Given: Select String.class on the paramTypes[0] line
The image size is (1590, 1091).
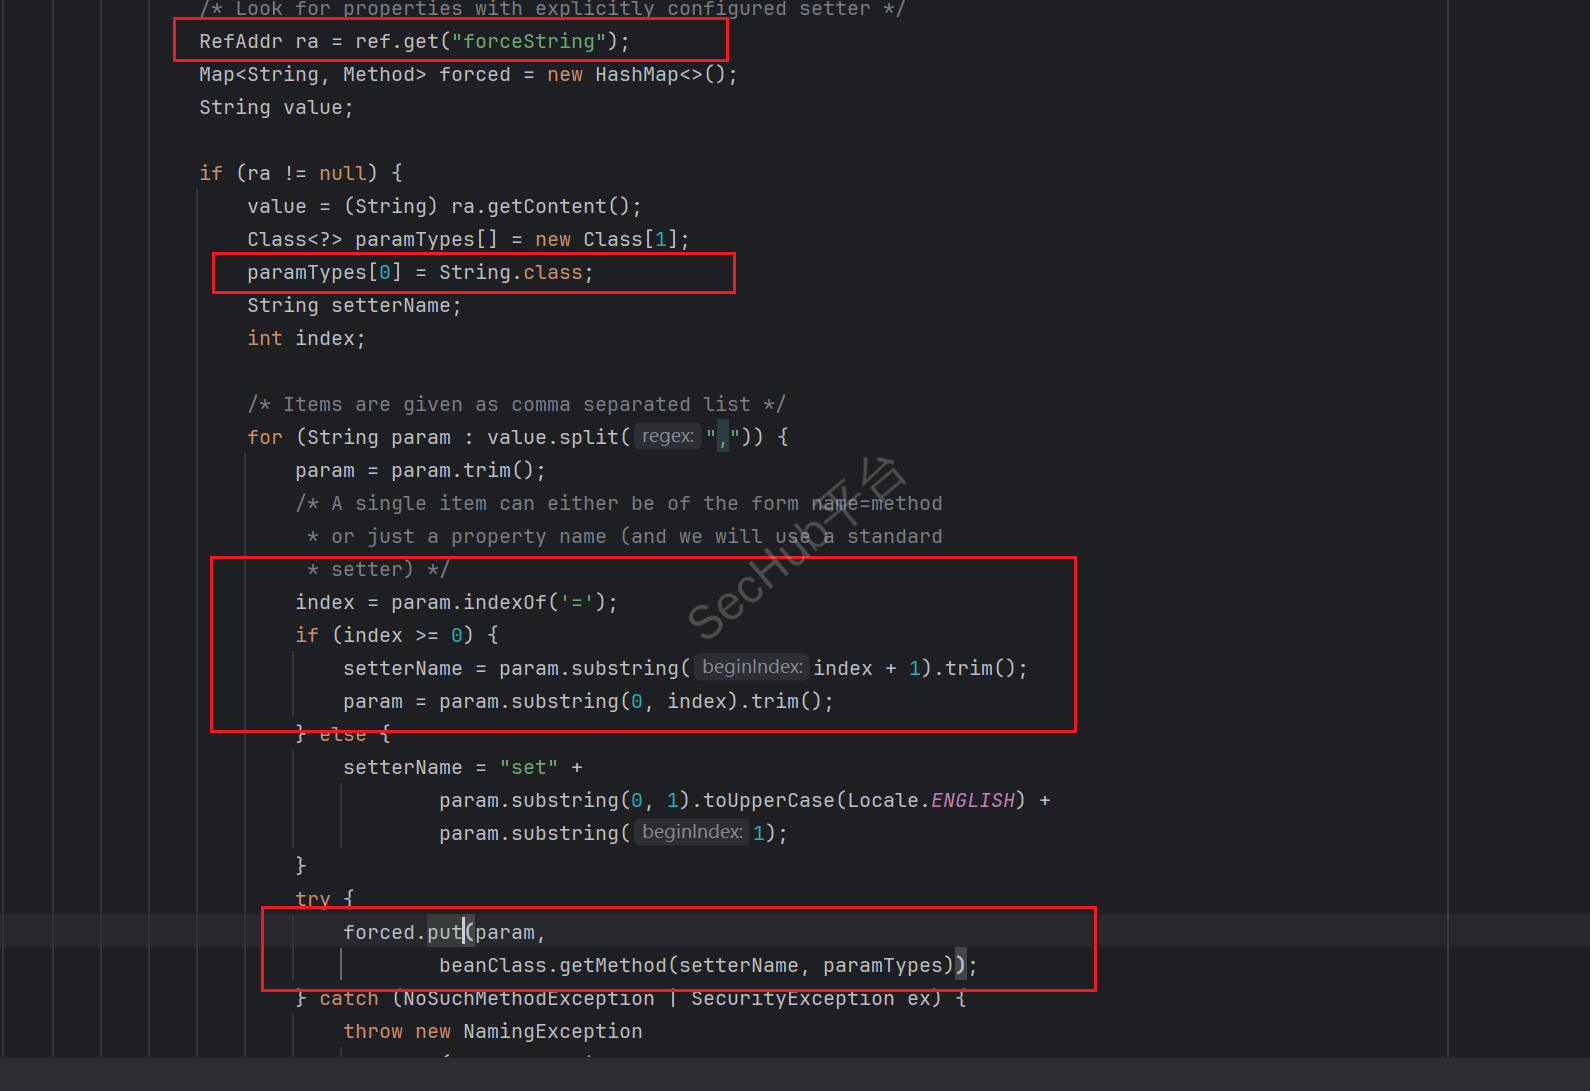Looking at the screenshot, I should point(510,272).
